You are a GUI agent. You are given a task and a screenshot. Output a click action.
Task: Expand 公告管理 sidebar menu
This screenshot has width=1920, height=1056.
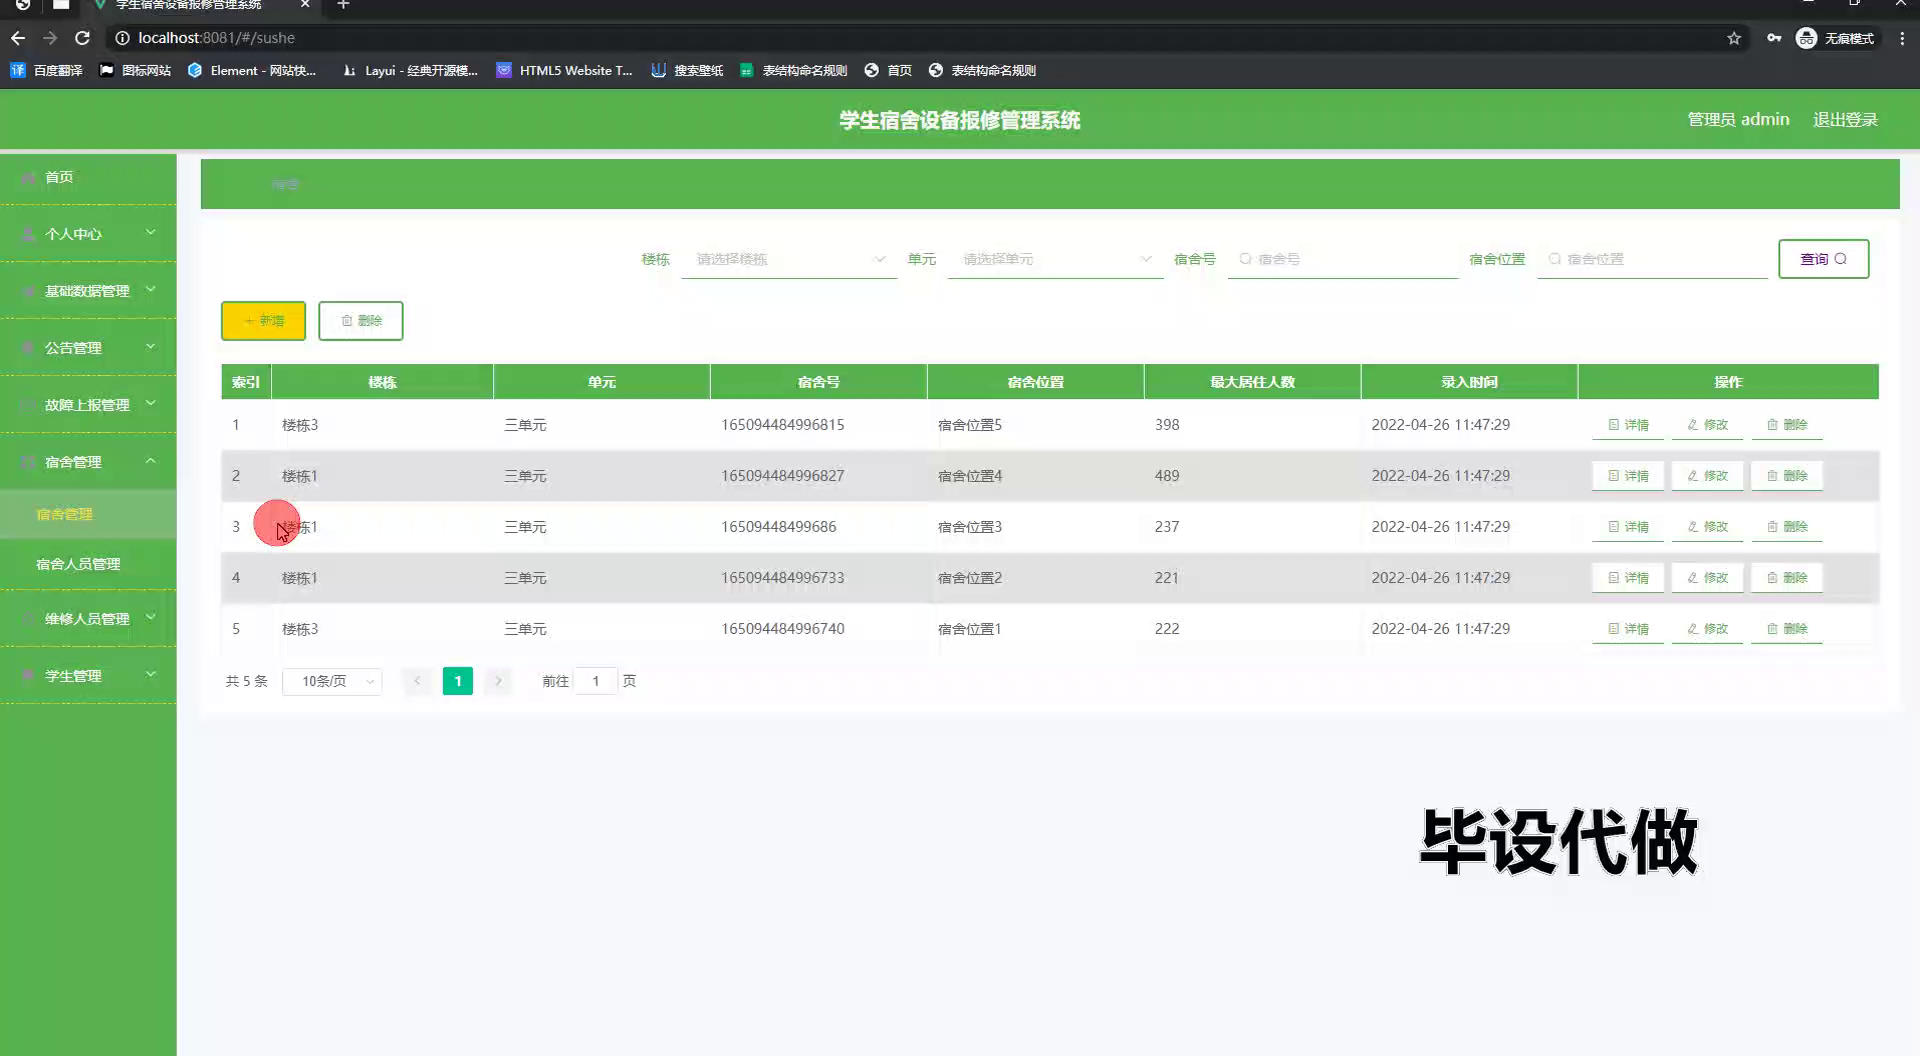pyautogui.click(x=88, y=348)
